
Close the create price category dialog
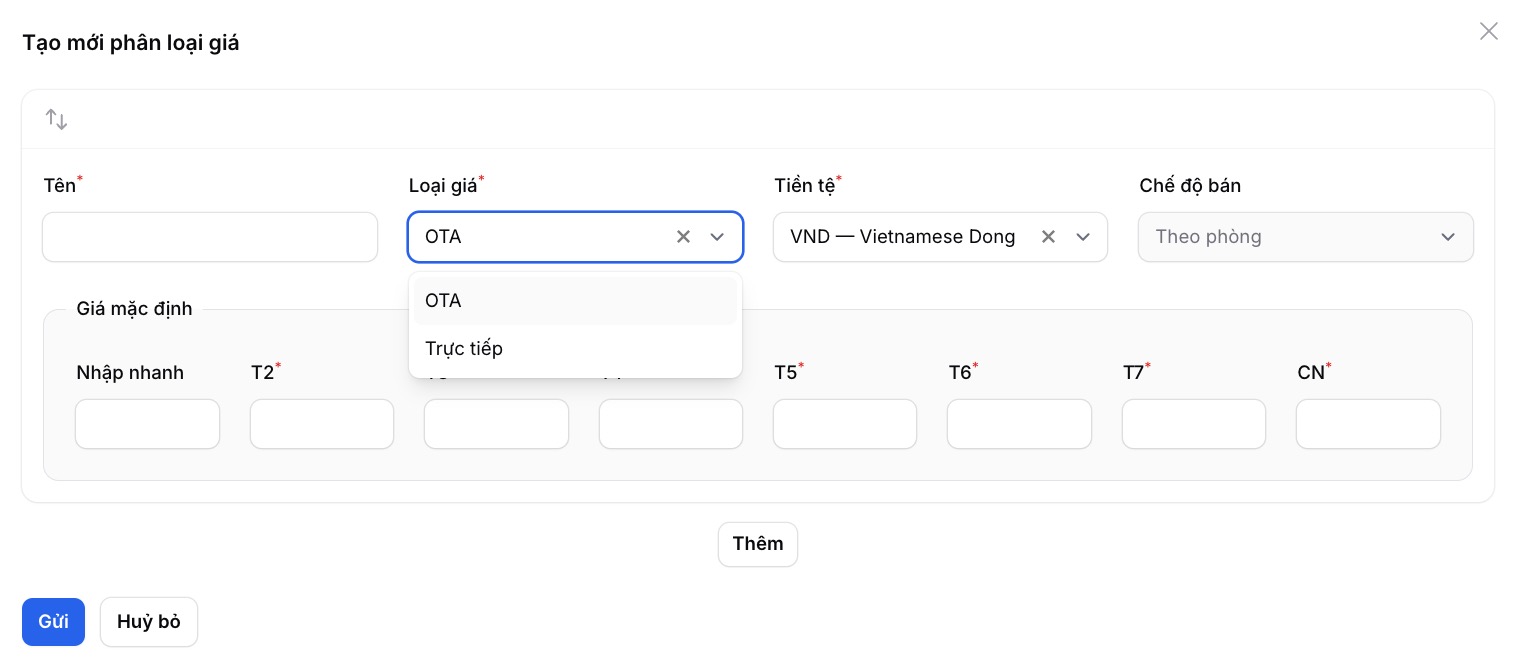tap(1488, 32)
